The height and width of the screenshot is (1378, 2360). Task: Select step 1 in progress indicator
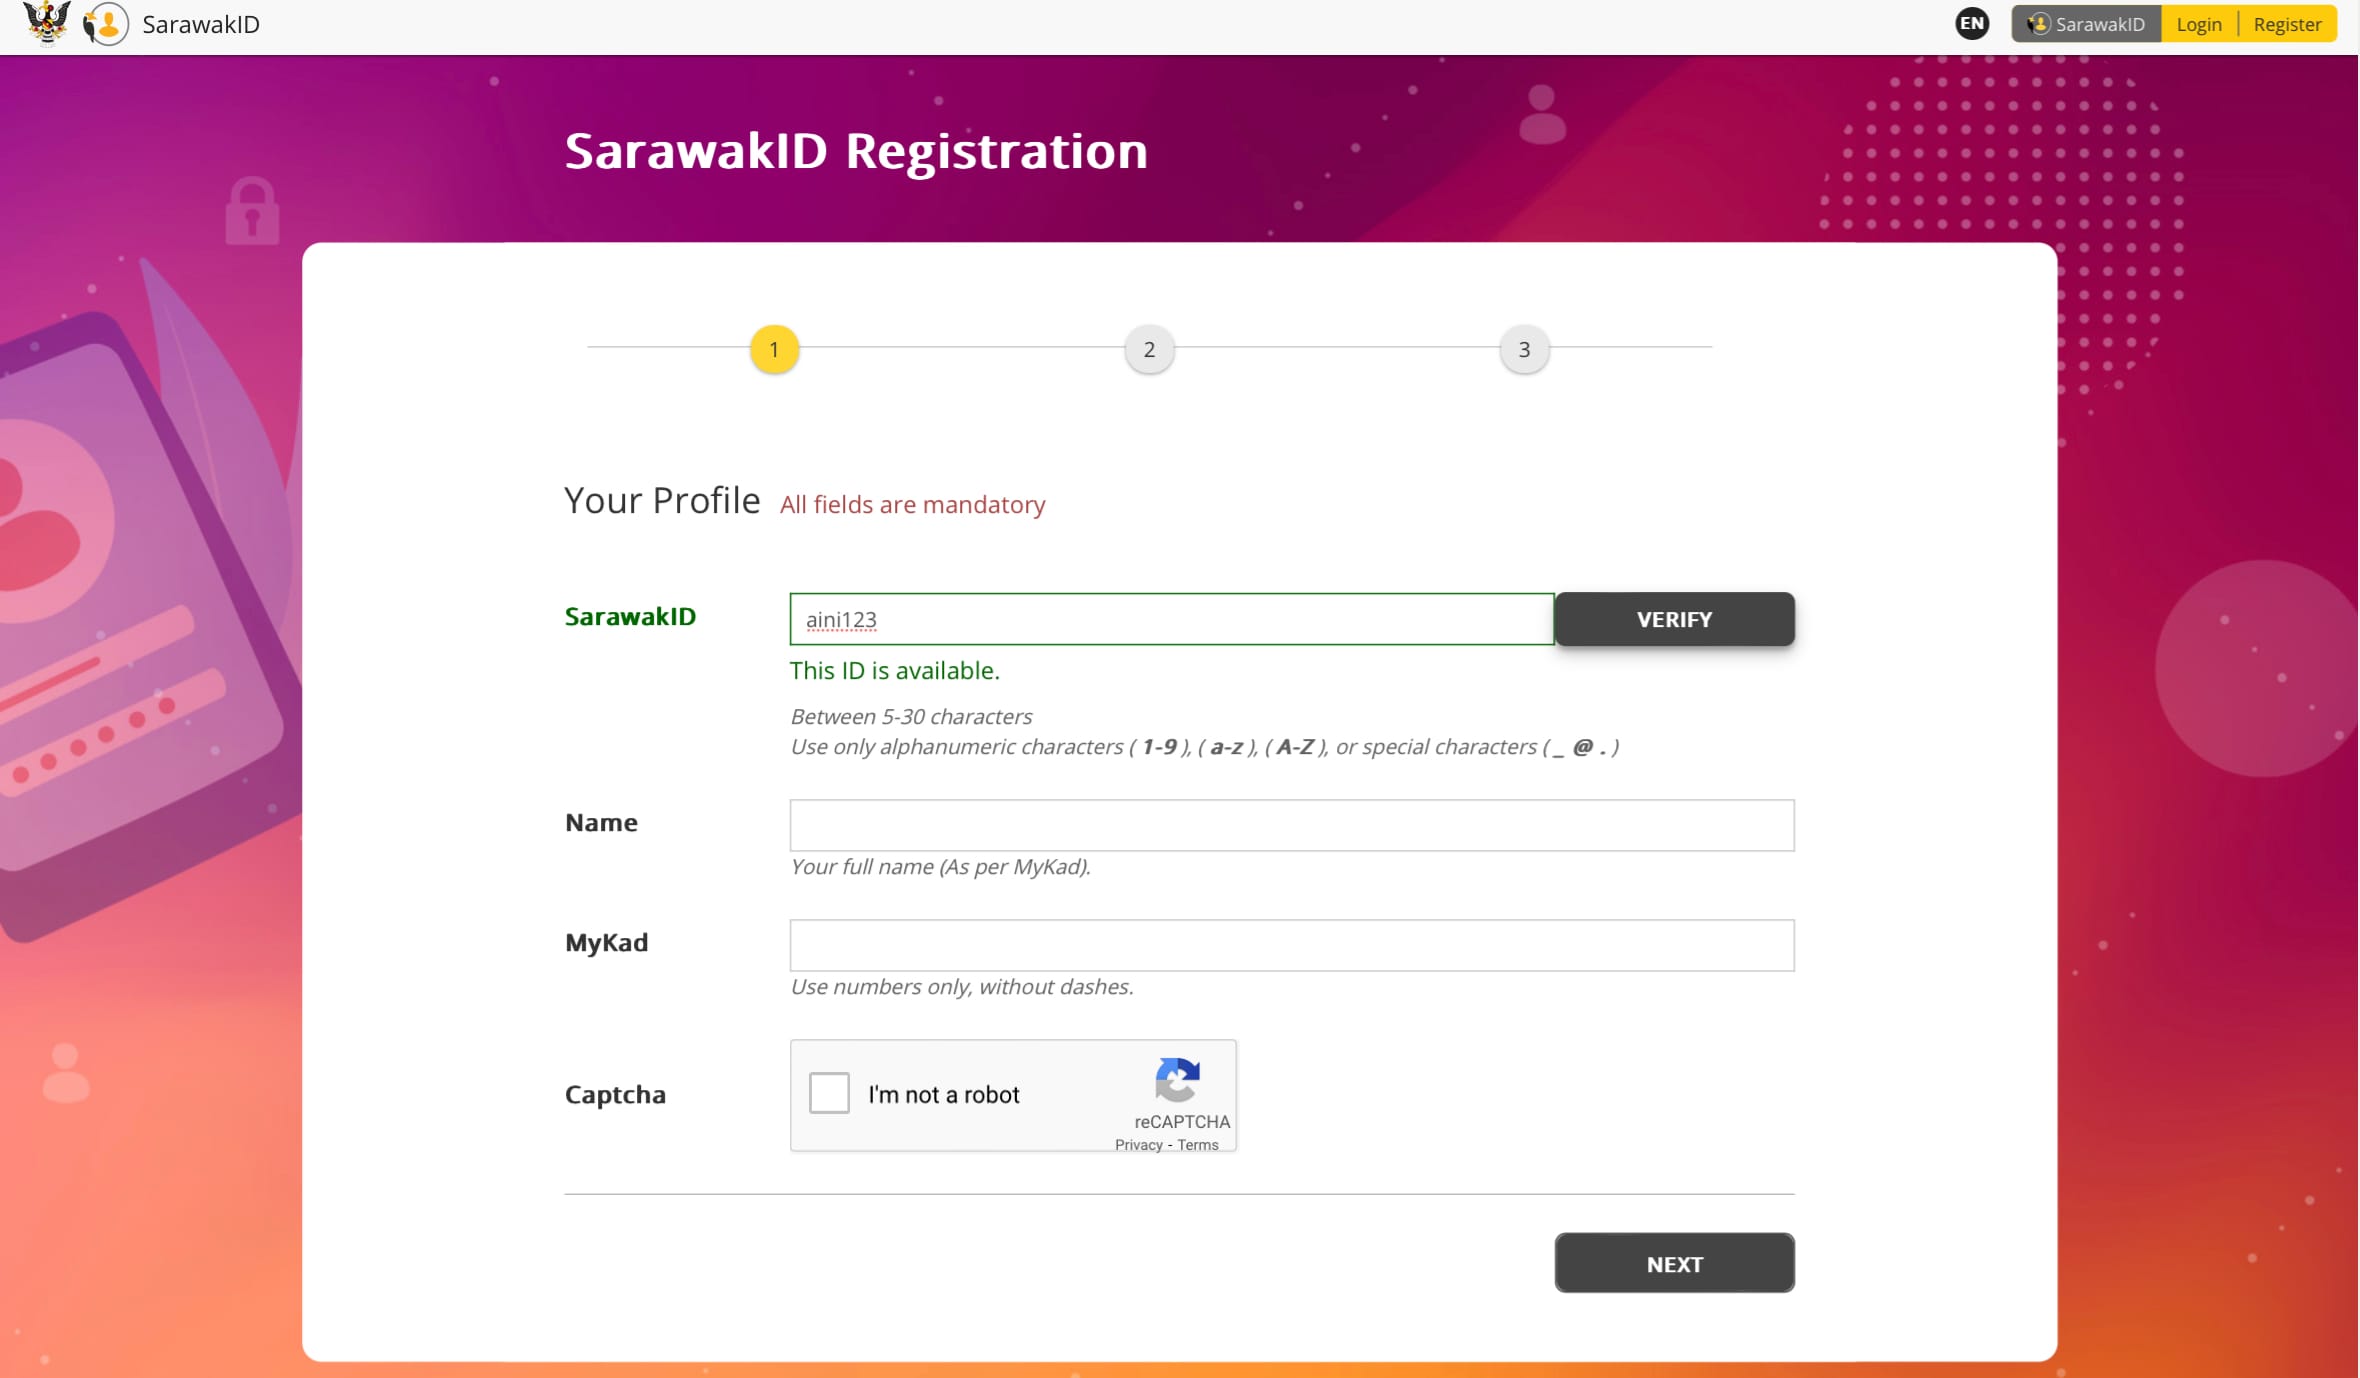click(x=774, y=350)
